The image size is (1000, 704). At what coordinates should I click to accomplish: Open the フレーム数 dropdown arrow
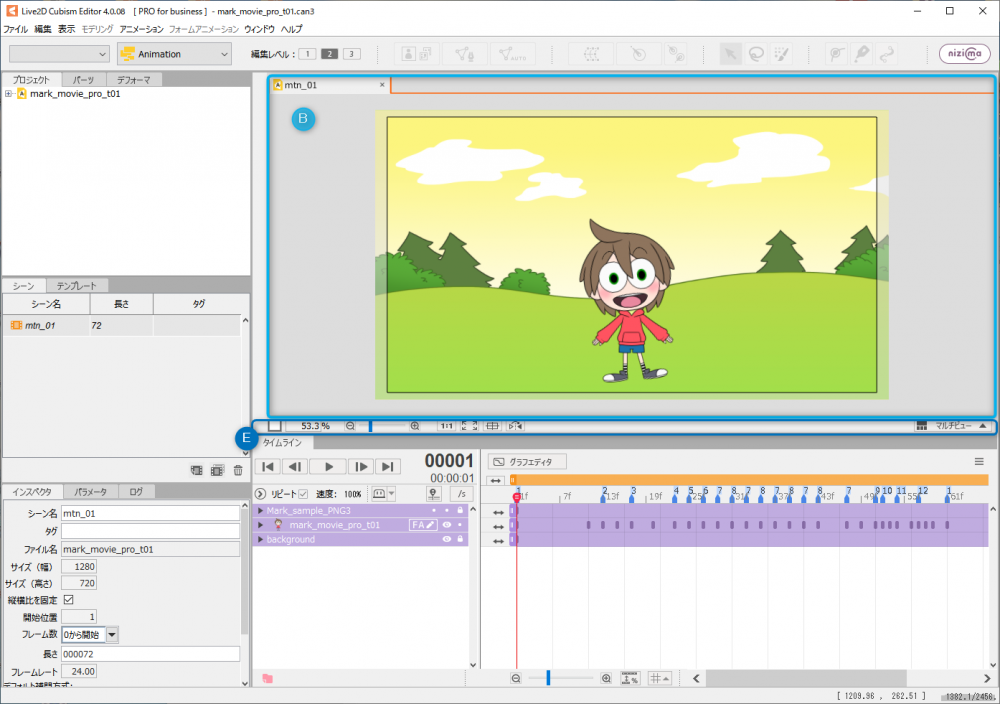[112, 634]
